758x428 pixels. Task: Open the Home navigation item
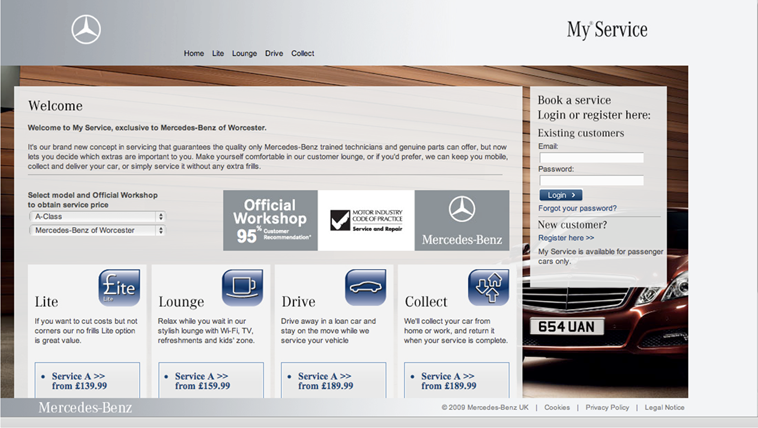pos(194,53)
